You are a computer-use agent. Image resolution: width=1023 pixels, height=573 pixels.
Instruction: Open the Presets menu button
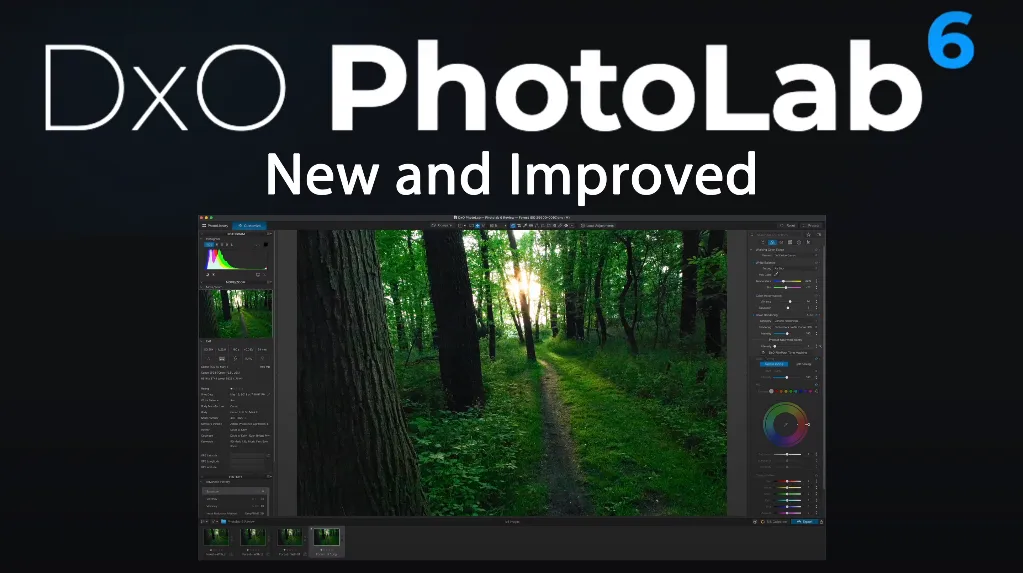pos(811,226)
